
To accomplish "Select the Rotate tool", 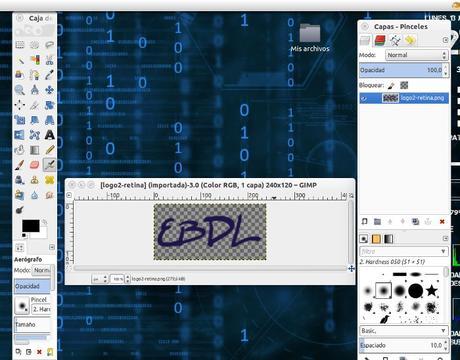I will (x=49, y=105).
